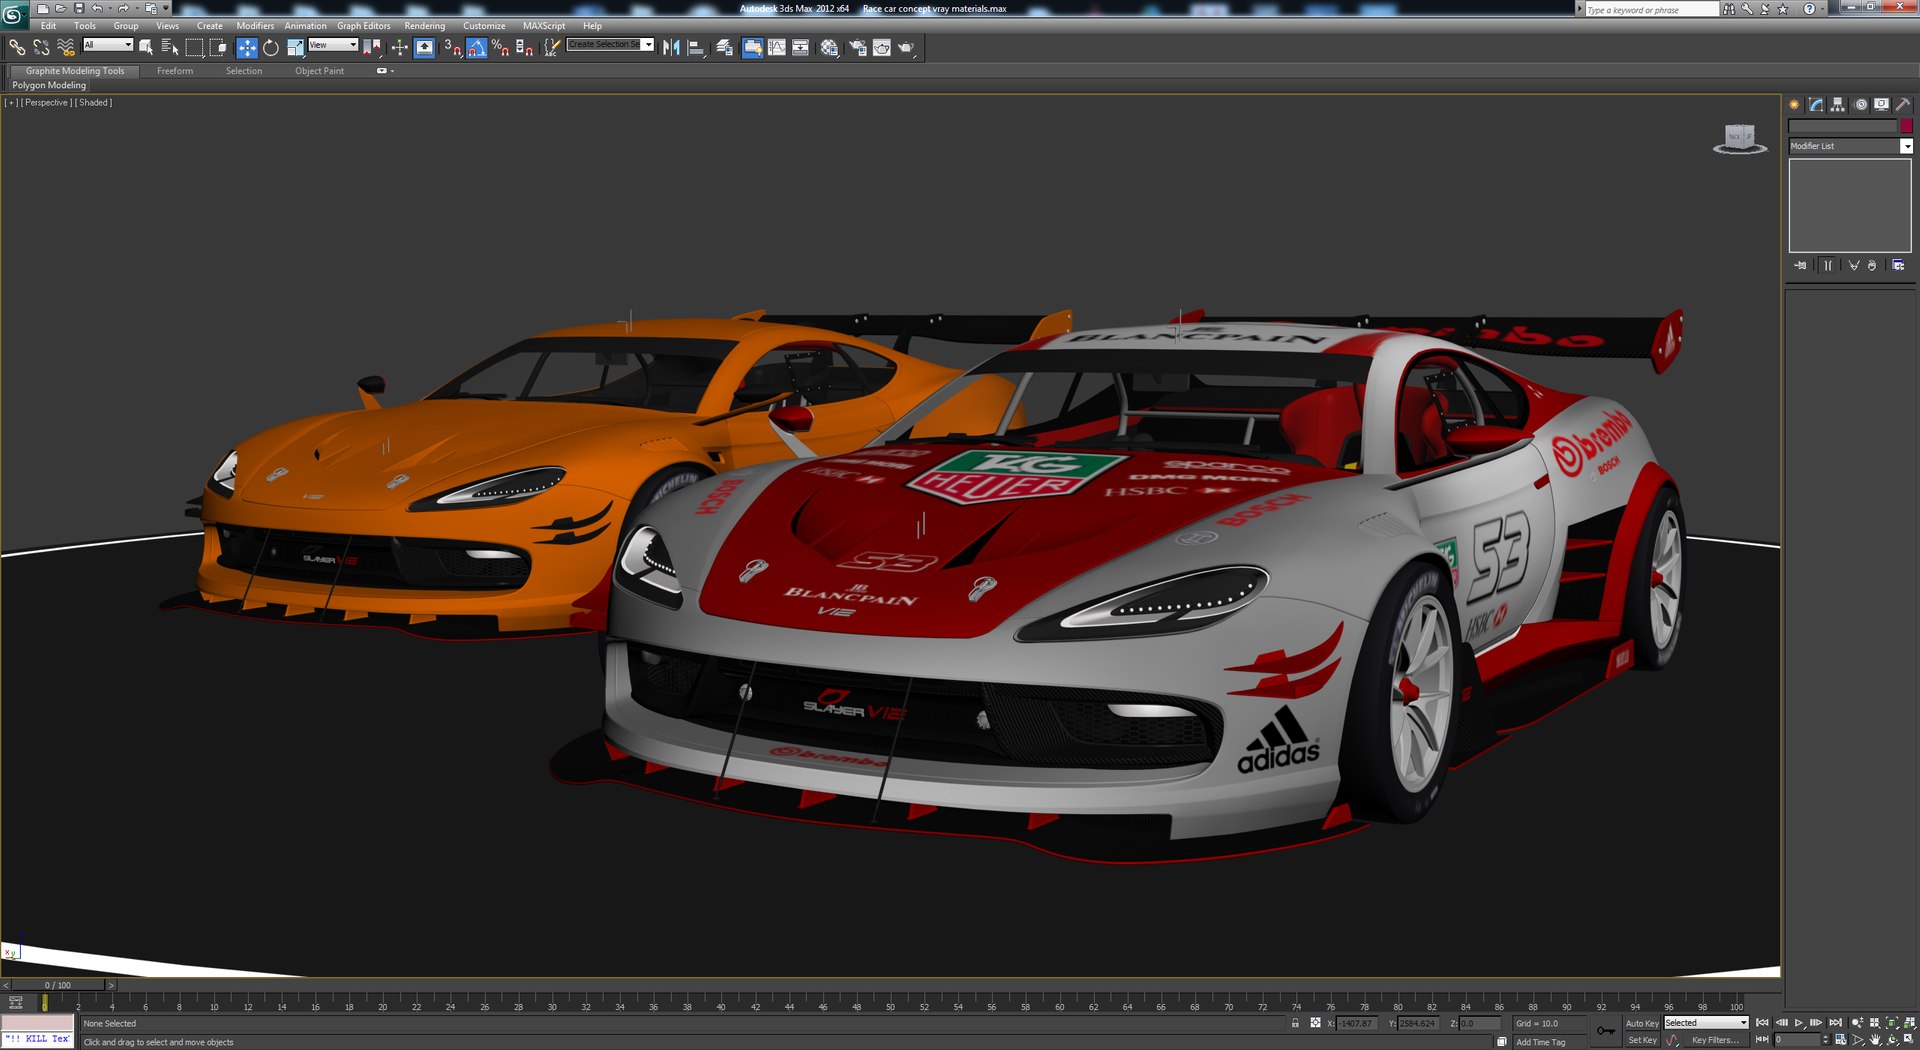1920x1050 pixels.
Task: Toggle the Auto Key animation mode
Action: click(1642, 1023)
